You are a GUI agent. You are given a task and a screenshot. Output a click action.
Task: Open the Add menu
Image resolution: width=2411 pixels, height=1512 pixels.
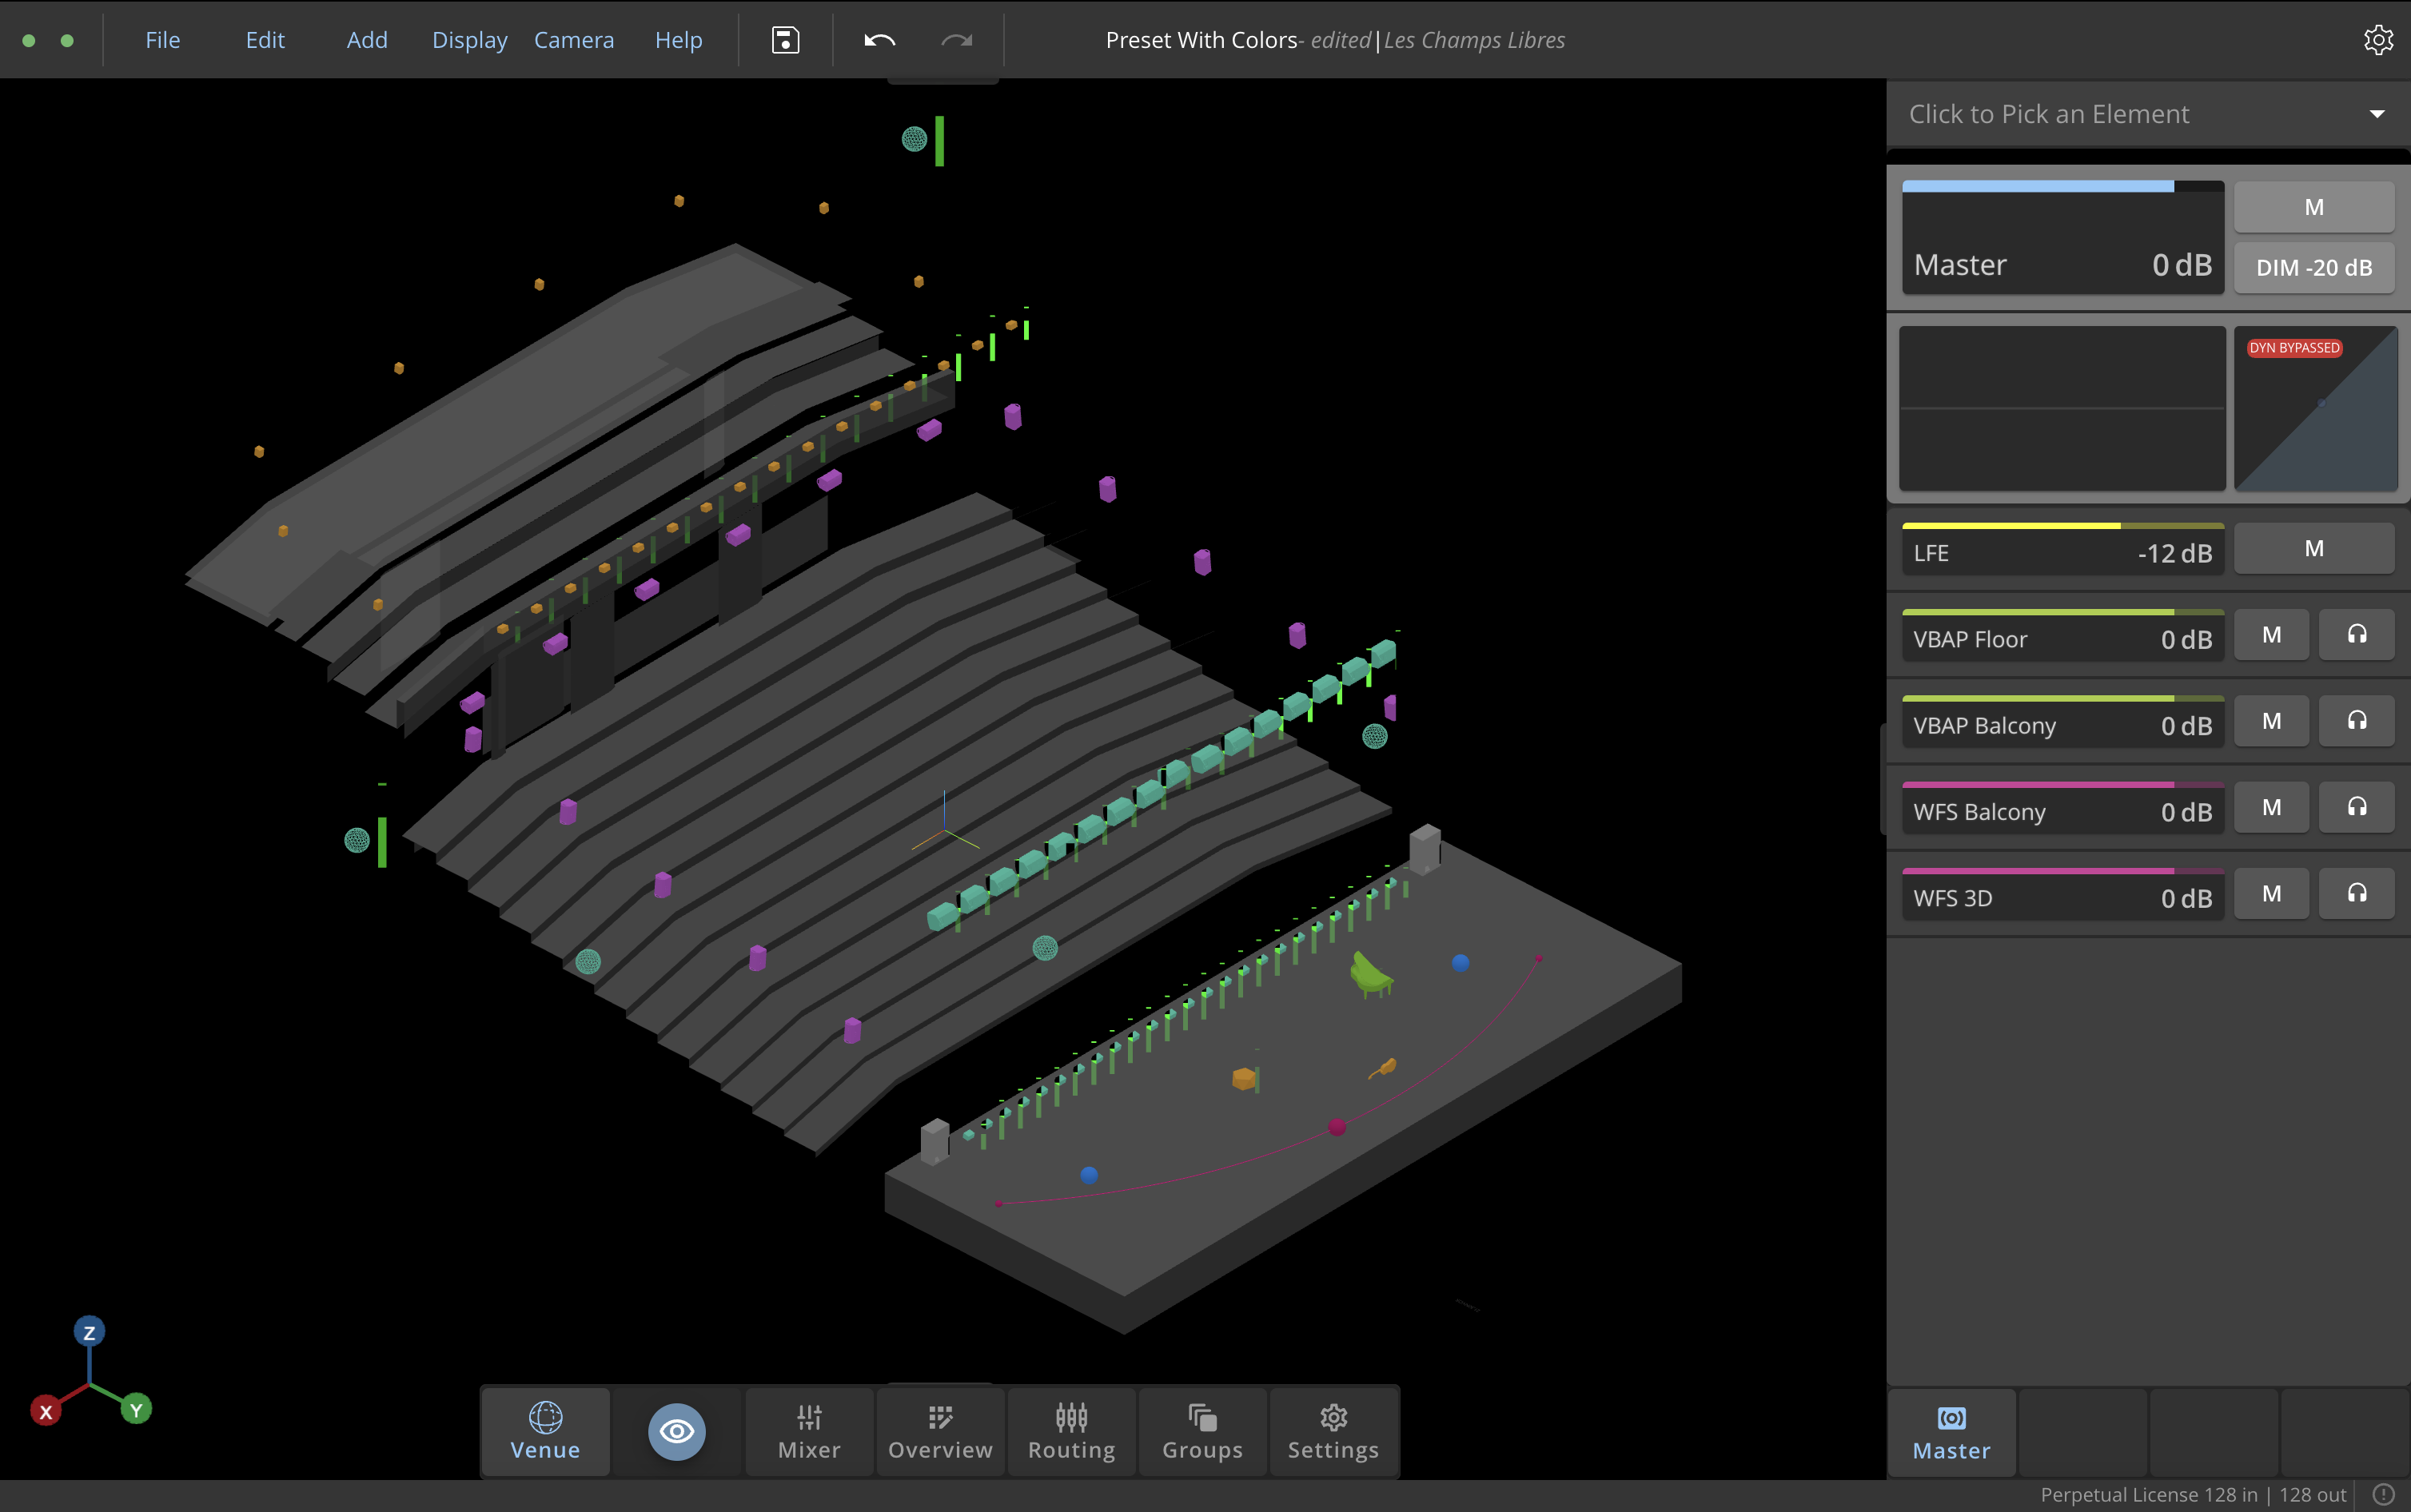pos(367,40)
